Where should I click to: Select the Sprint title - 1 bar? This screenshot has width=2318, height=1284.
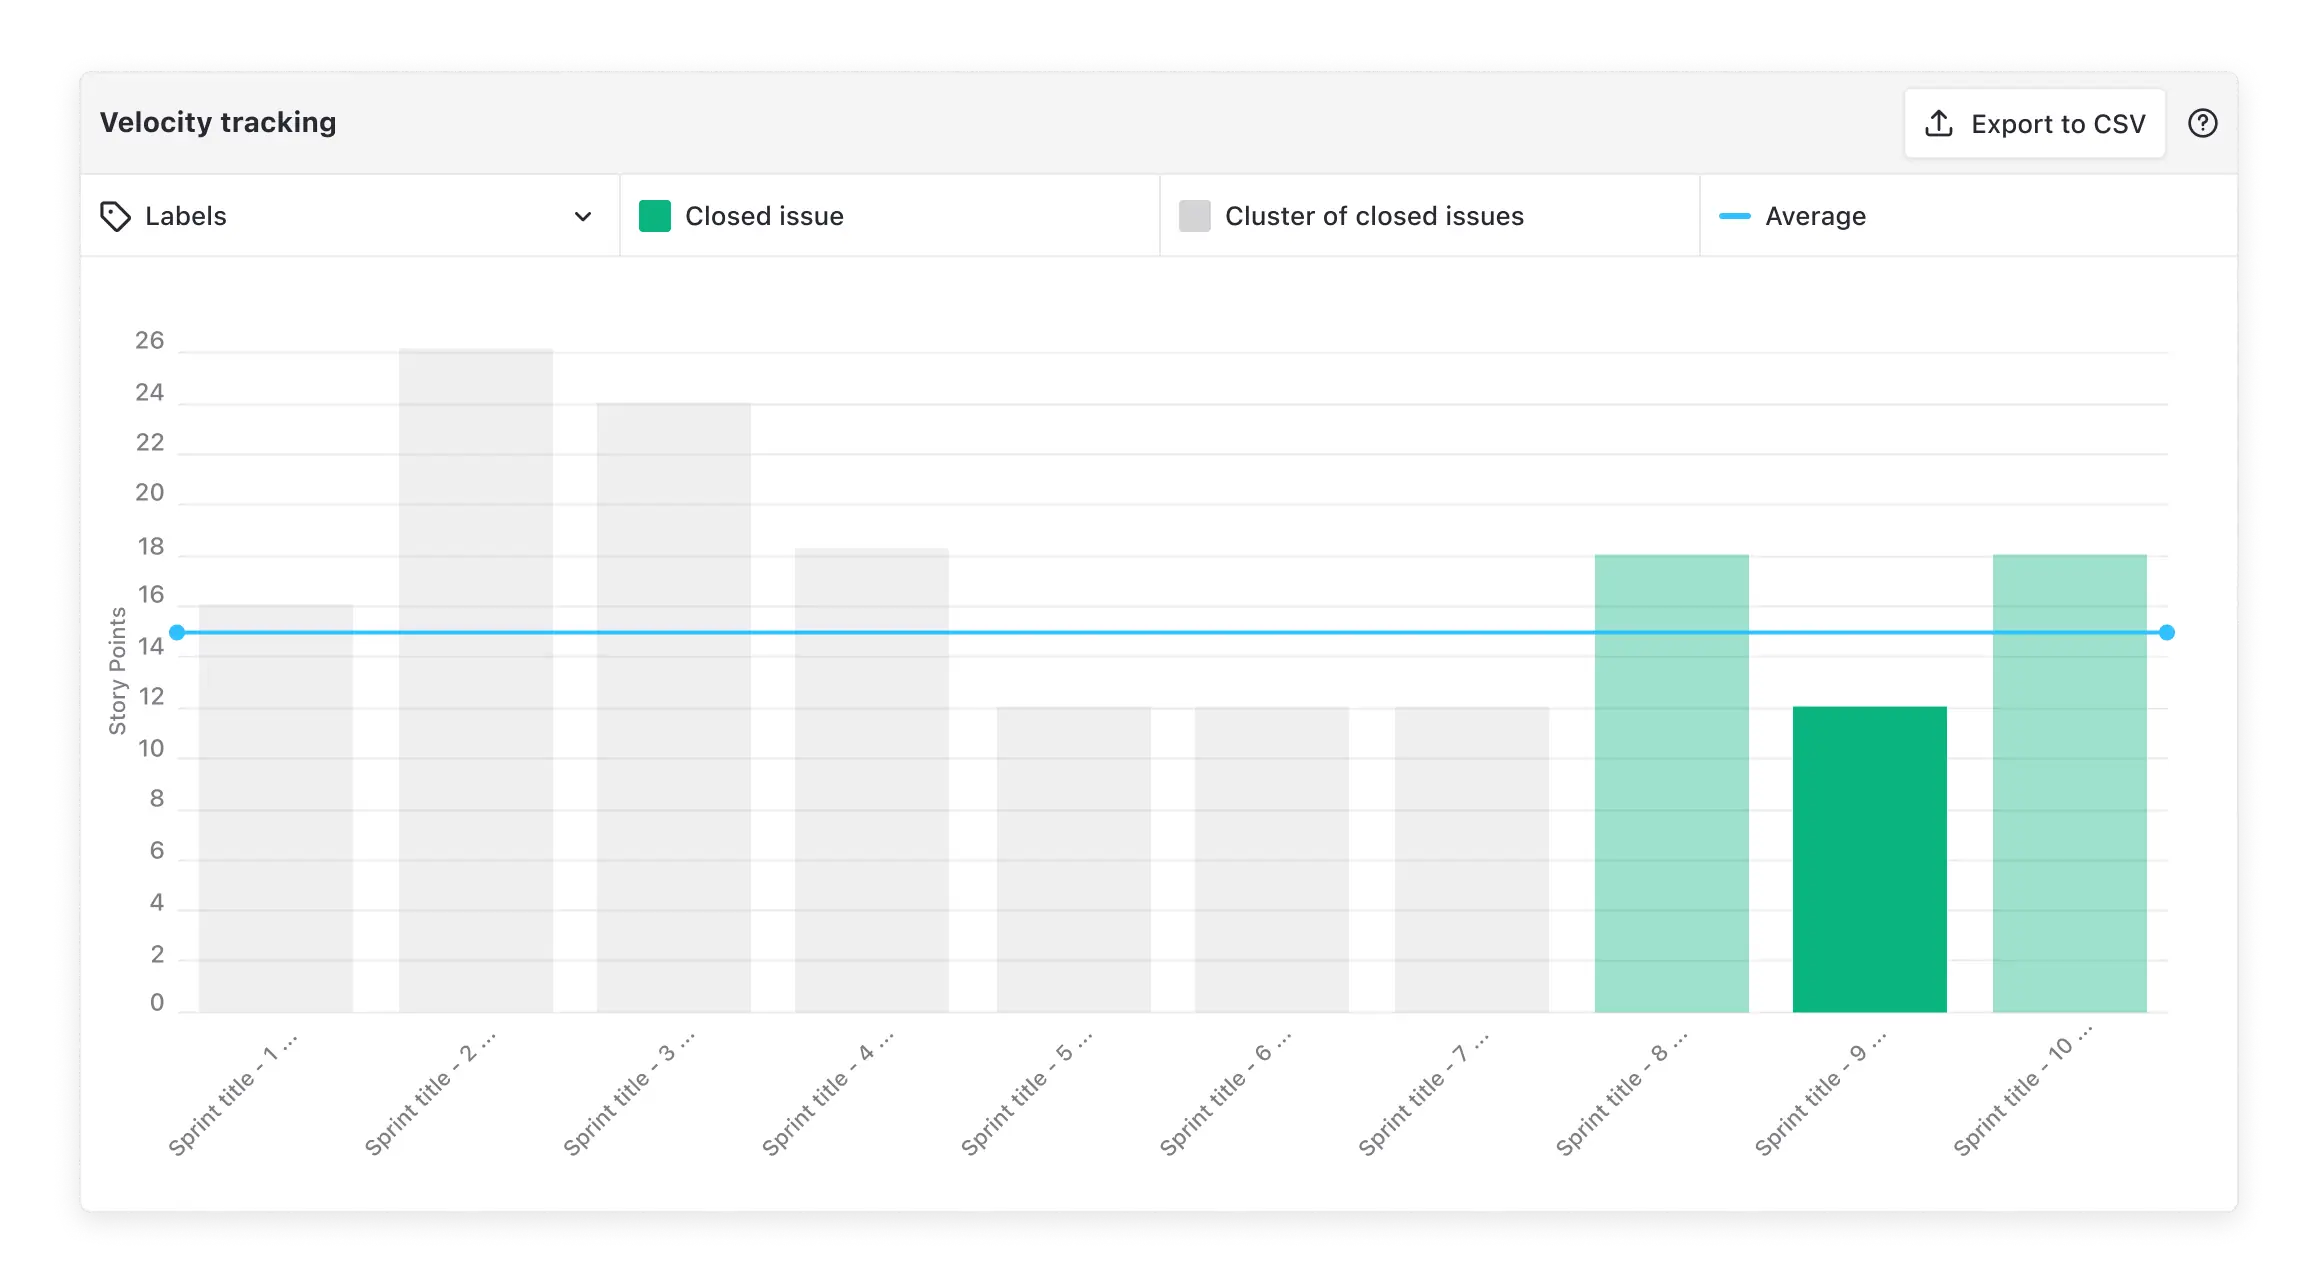(x=276, y=808)
